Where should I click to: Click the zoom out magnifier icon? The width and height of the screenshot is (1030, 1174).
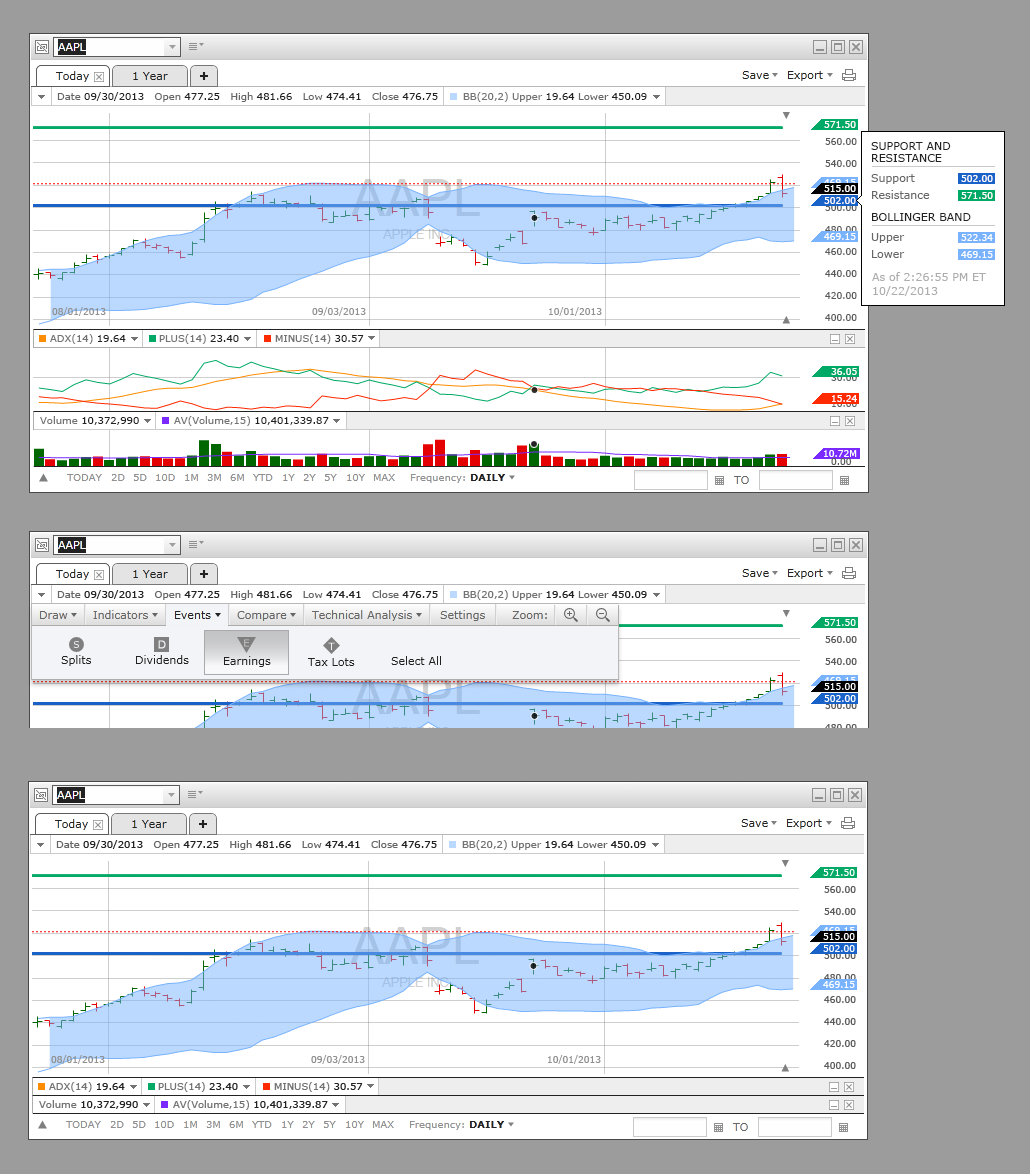(x=603, y=615)
